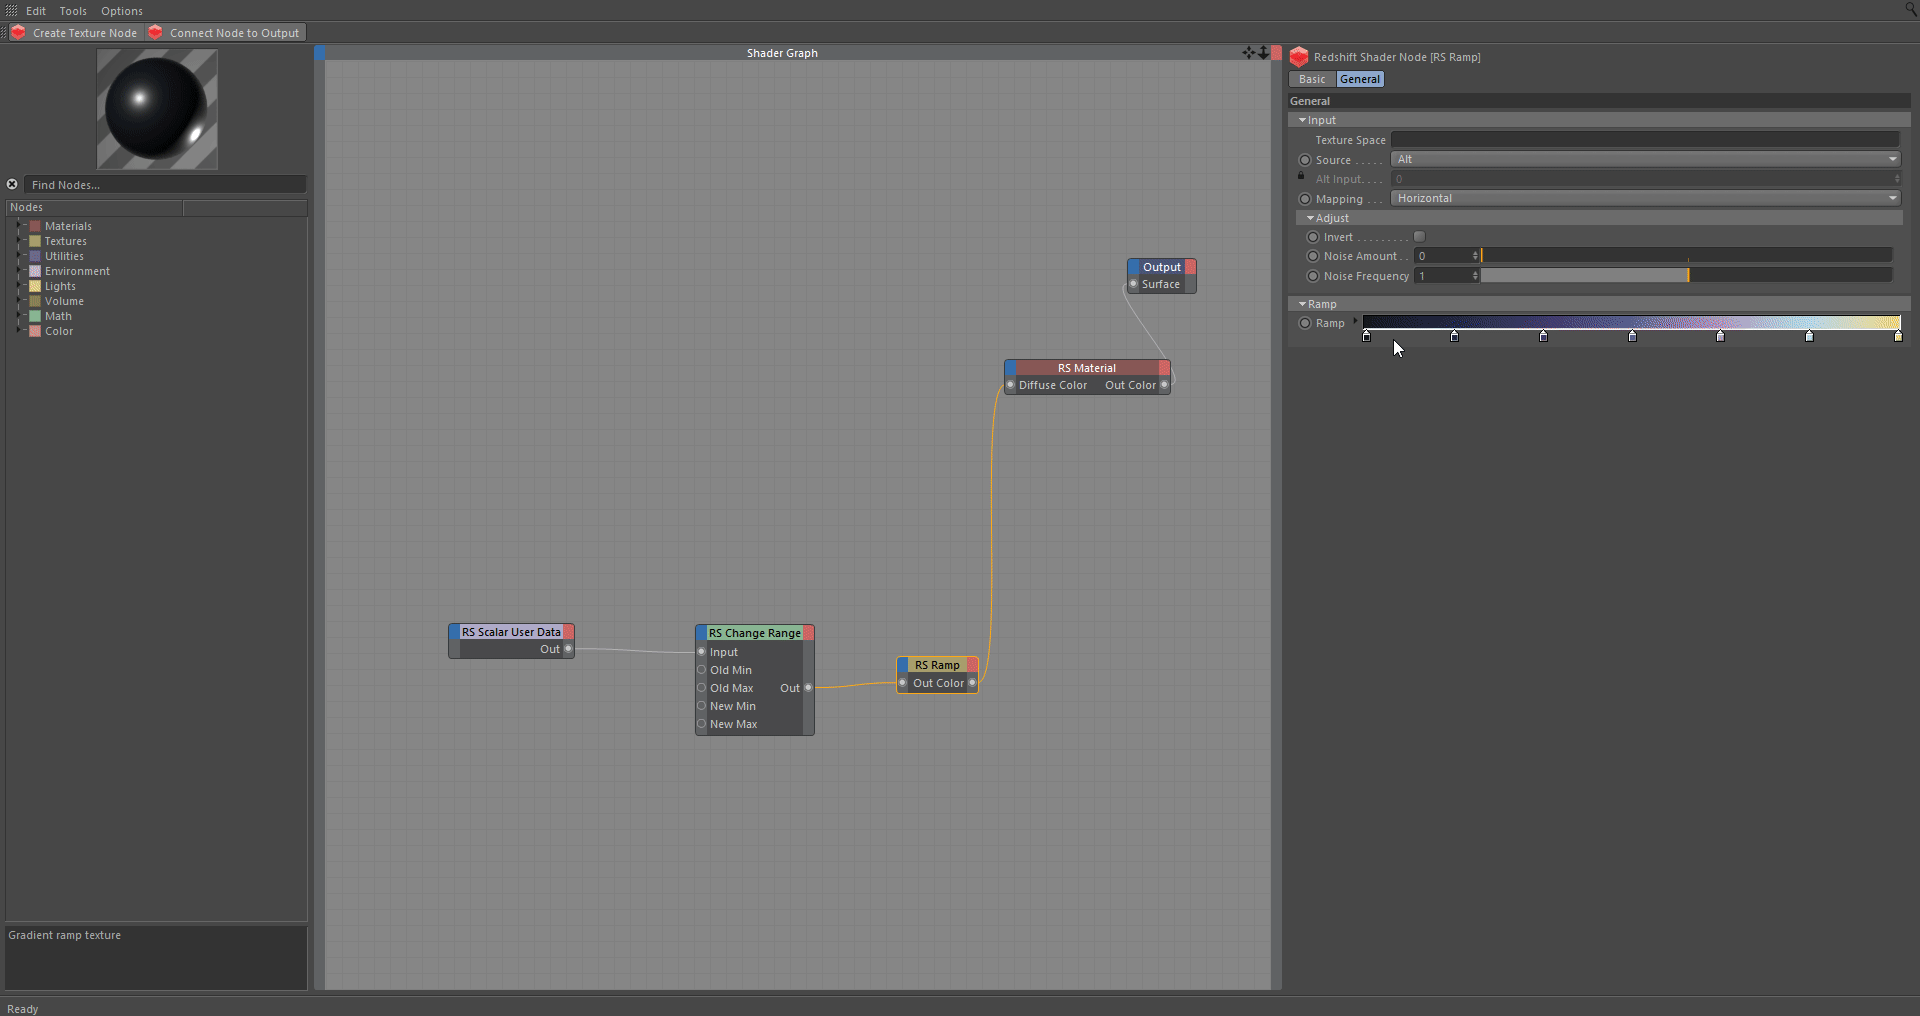Click the Lights category color icon
1920x1016 pixels.
click(35, 286)
